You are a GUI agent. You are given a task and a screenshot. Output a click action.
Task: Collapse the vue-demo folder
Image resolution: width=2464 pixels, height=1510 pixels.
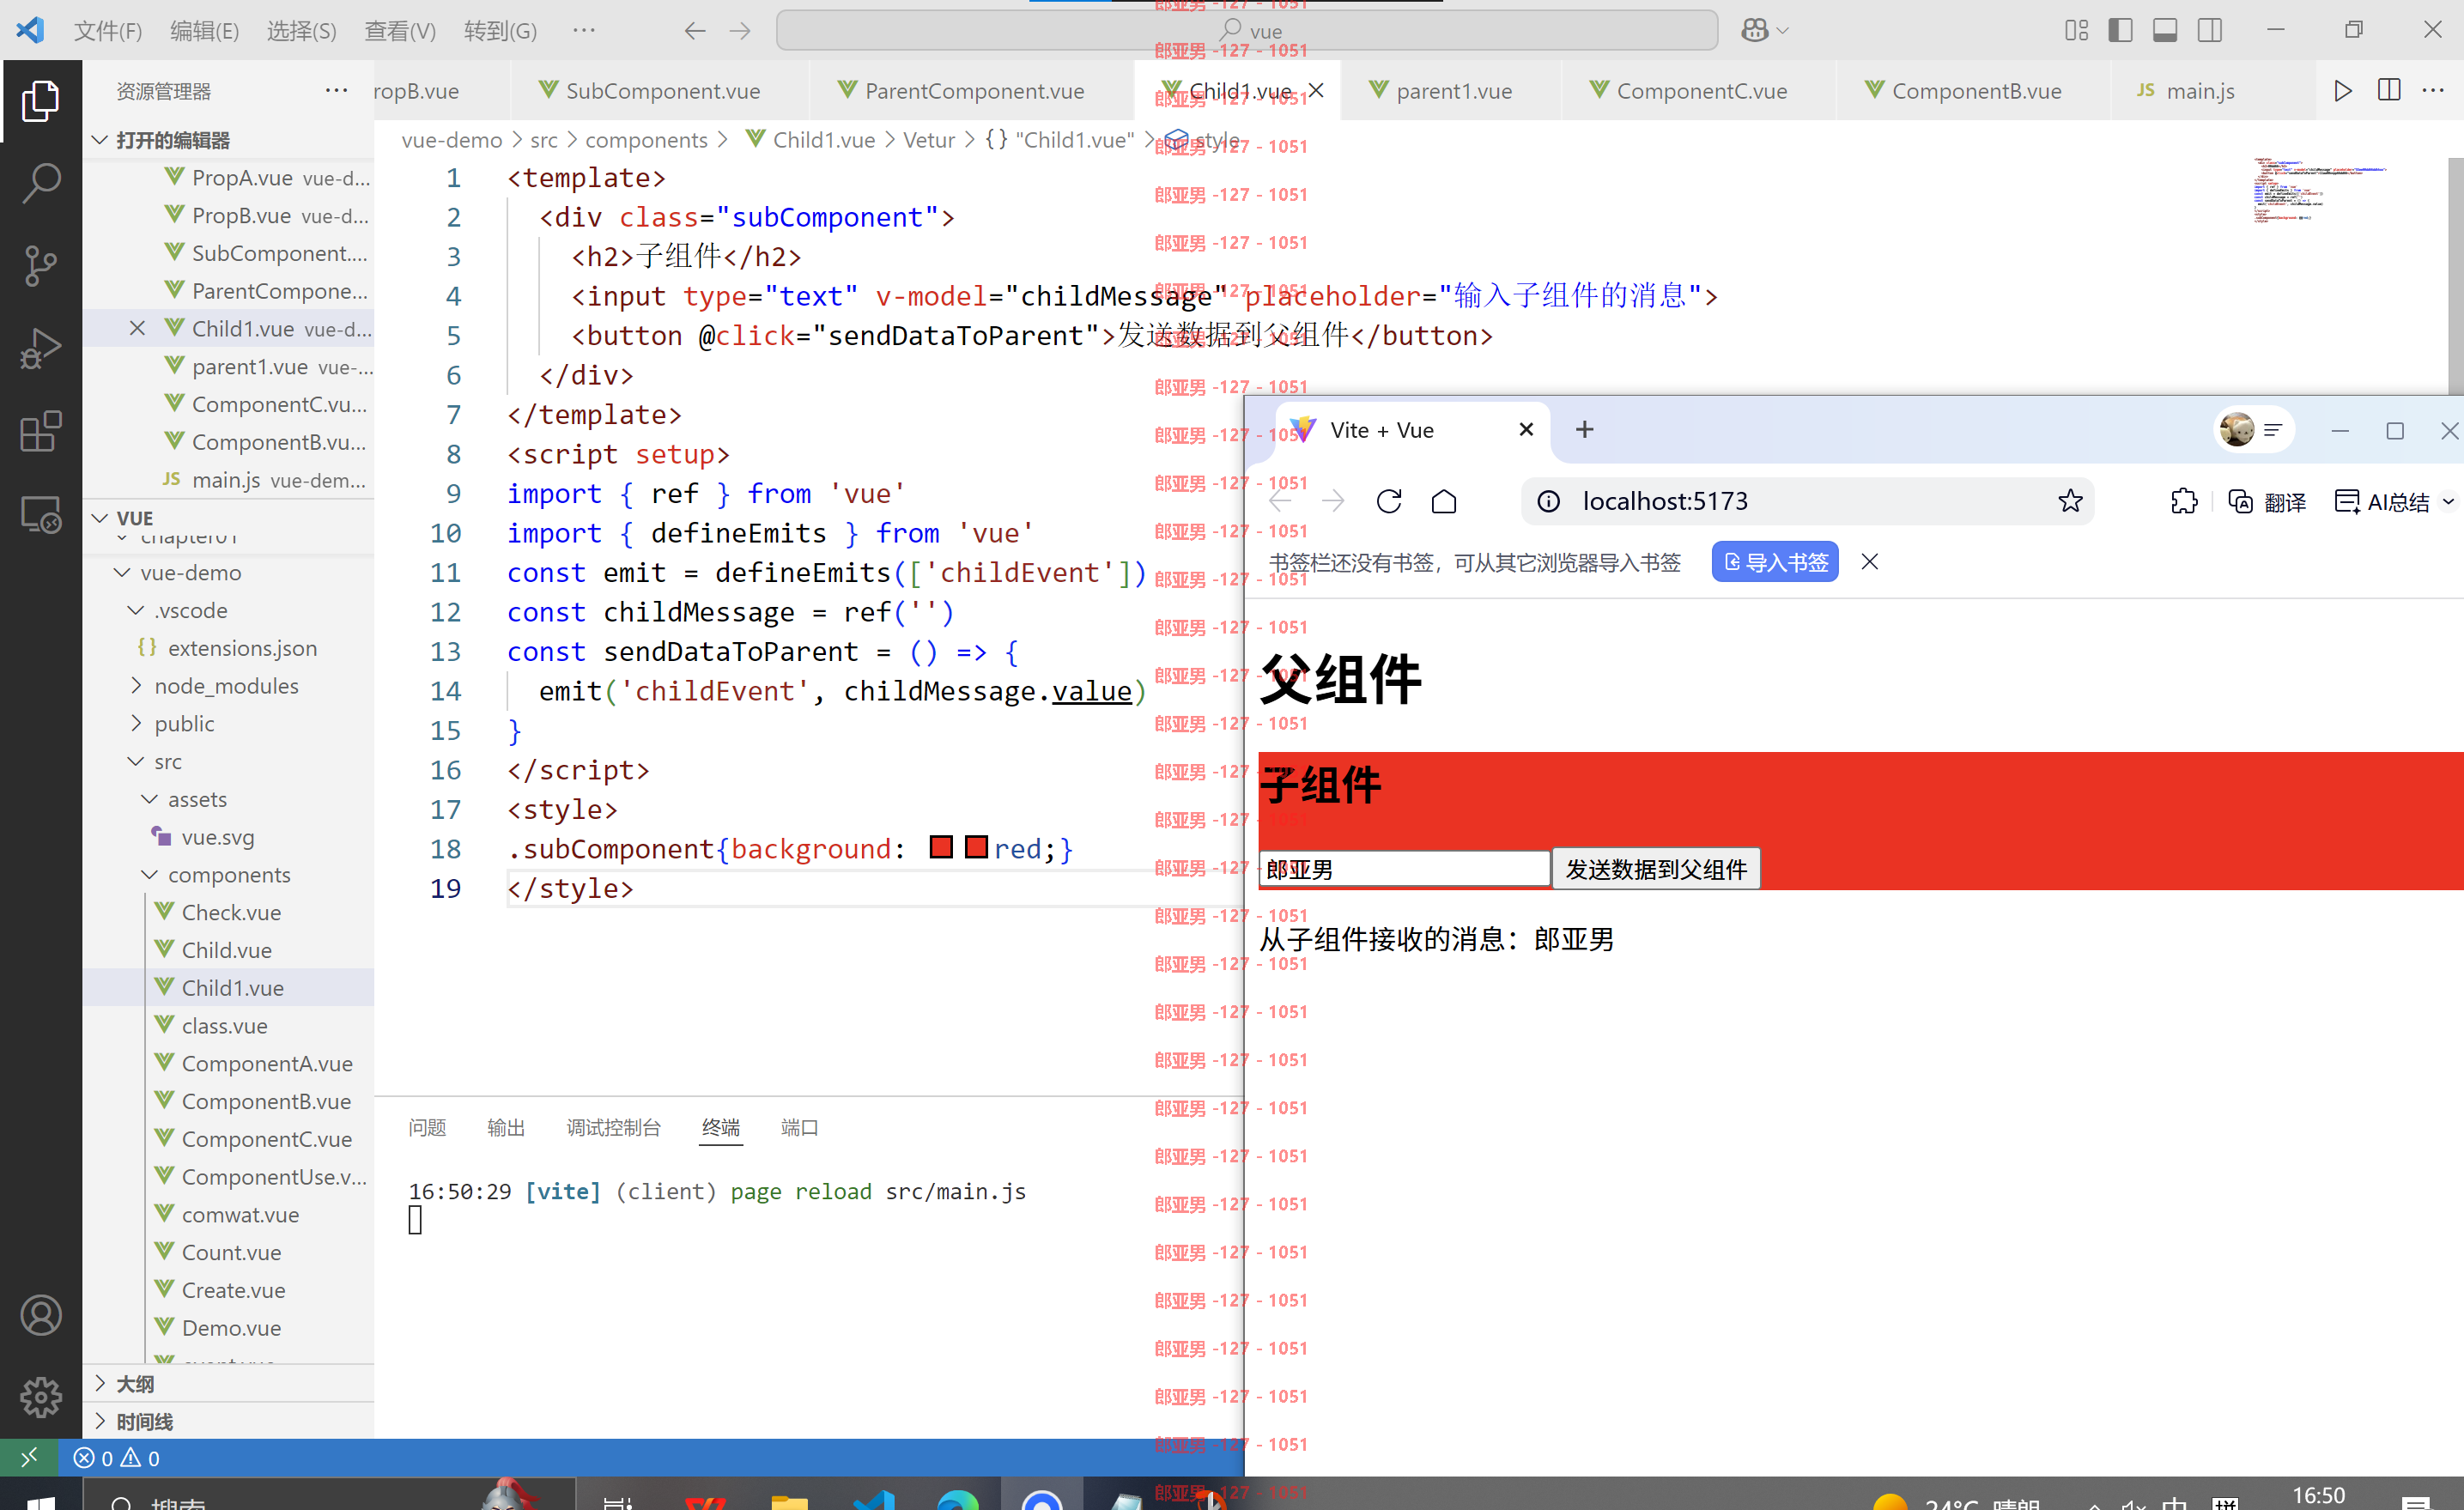coord(228,573)
